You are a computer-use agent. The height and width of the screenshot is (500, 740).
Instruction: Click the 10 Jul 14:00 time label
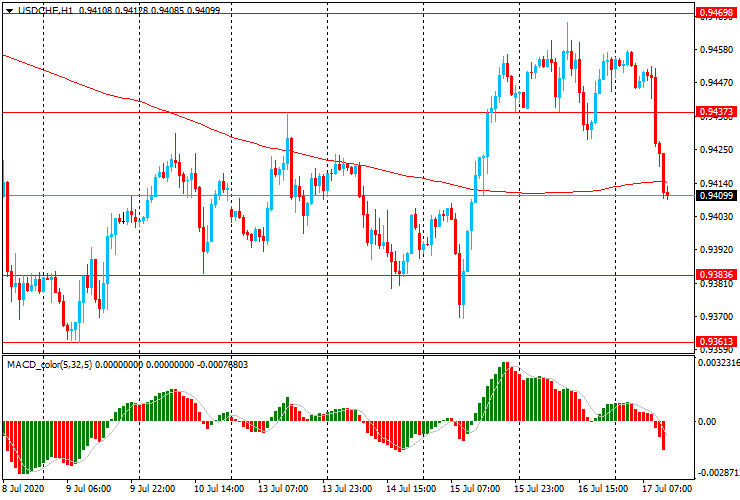tap(219, 489)
